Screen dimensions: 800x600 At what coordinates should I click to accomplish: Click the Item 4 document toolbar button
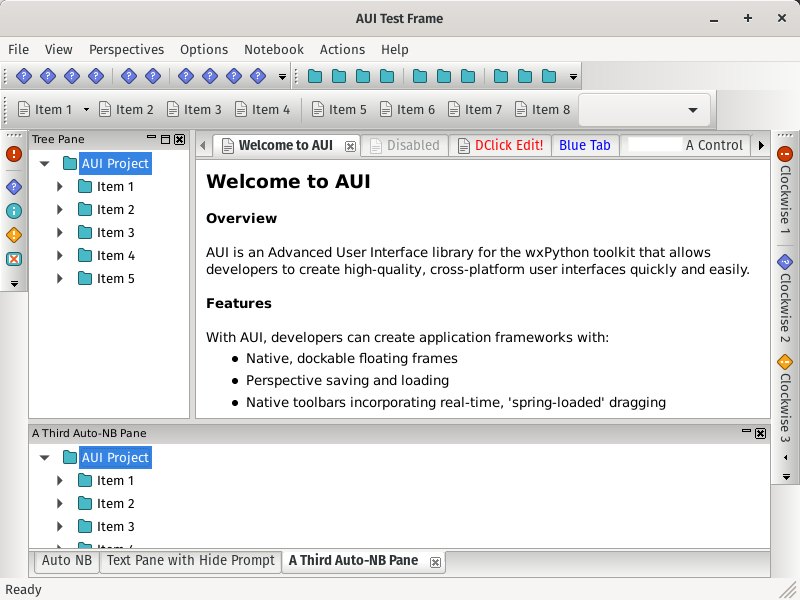pos(262,109)
